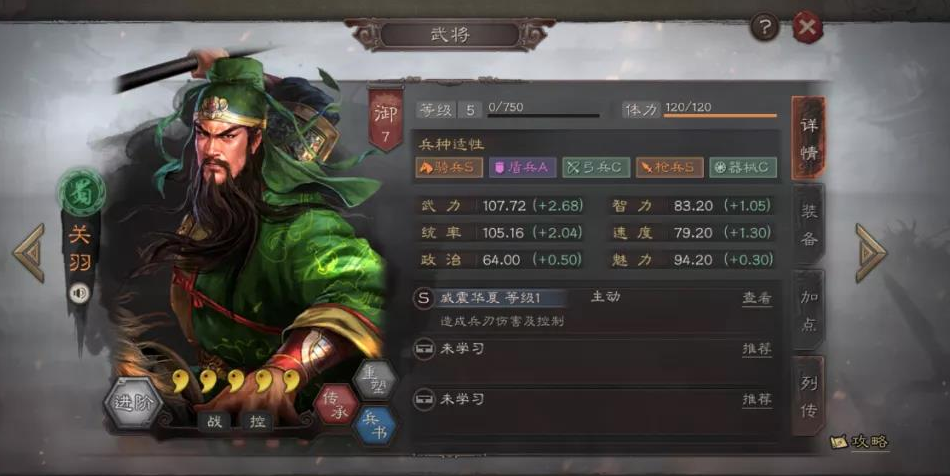
Task: Tap the red 御 7 banner badge
Action: (385, 120)
